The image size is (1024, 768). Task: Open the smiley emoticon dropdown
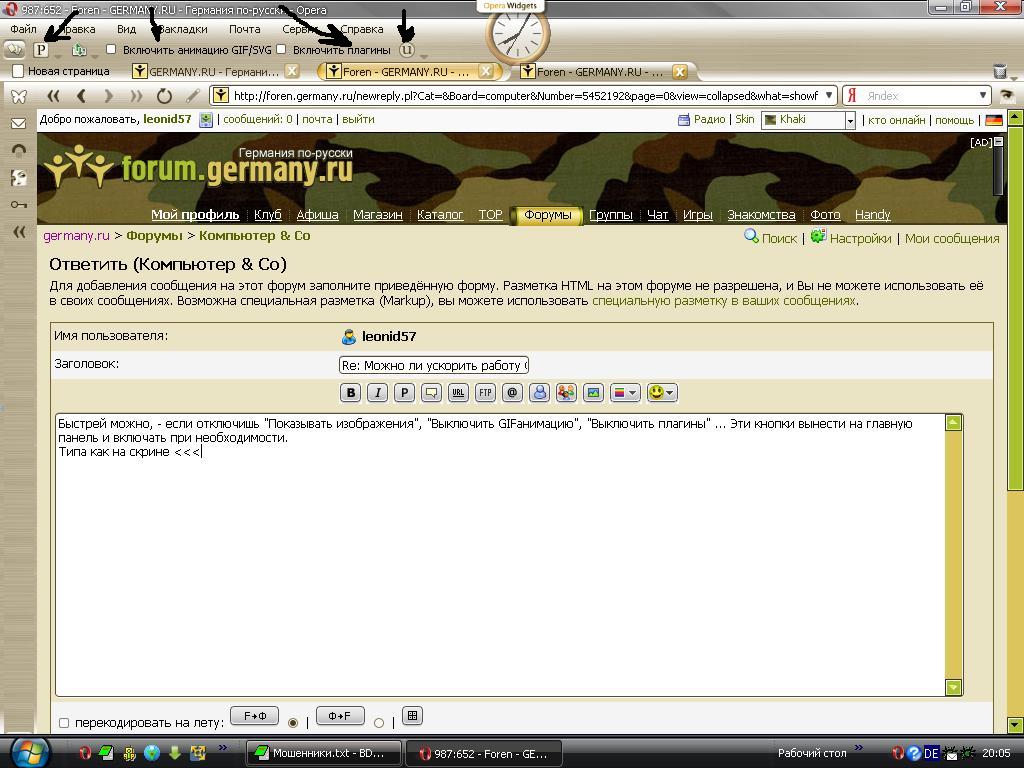[662, 393]
